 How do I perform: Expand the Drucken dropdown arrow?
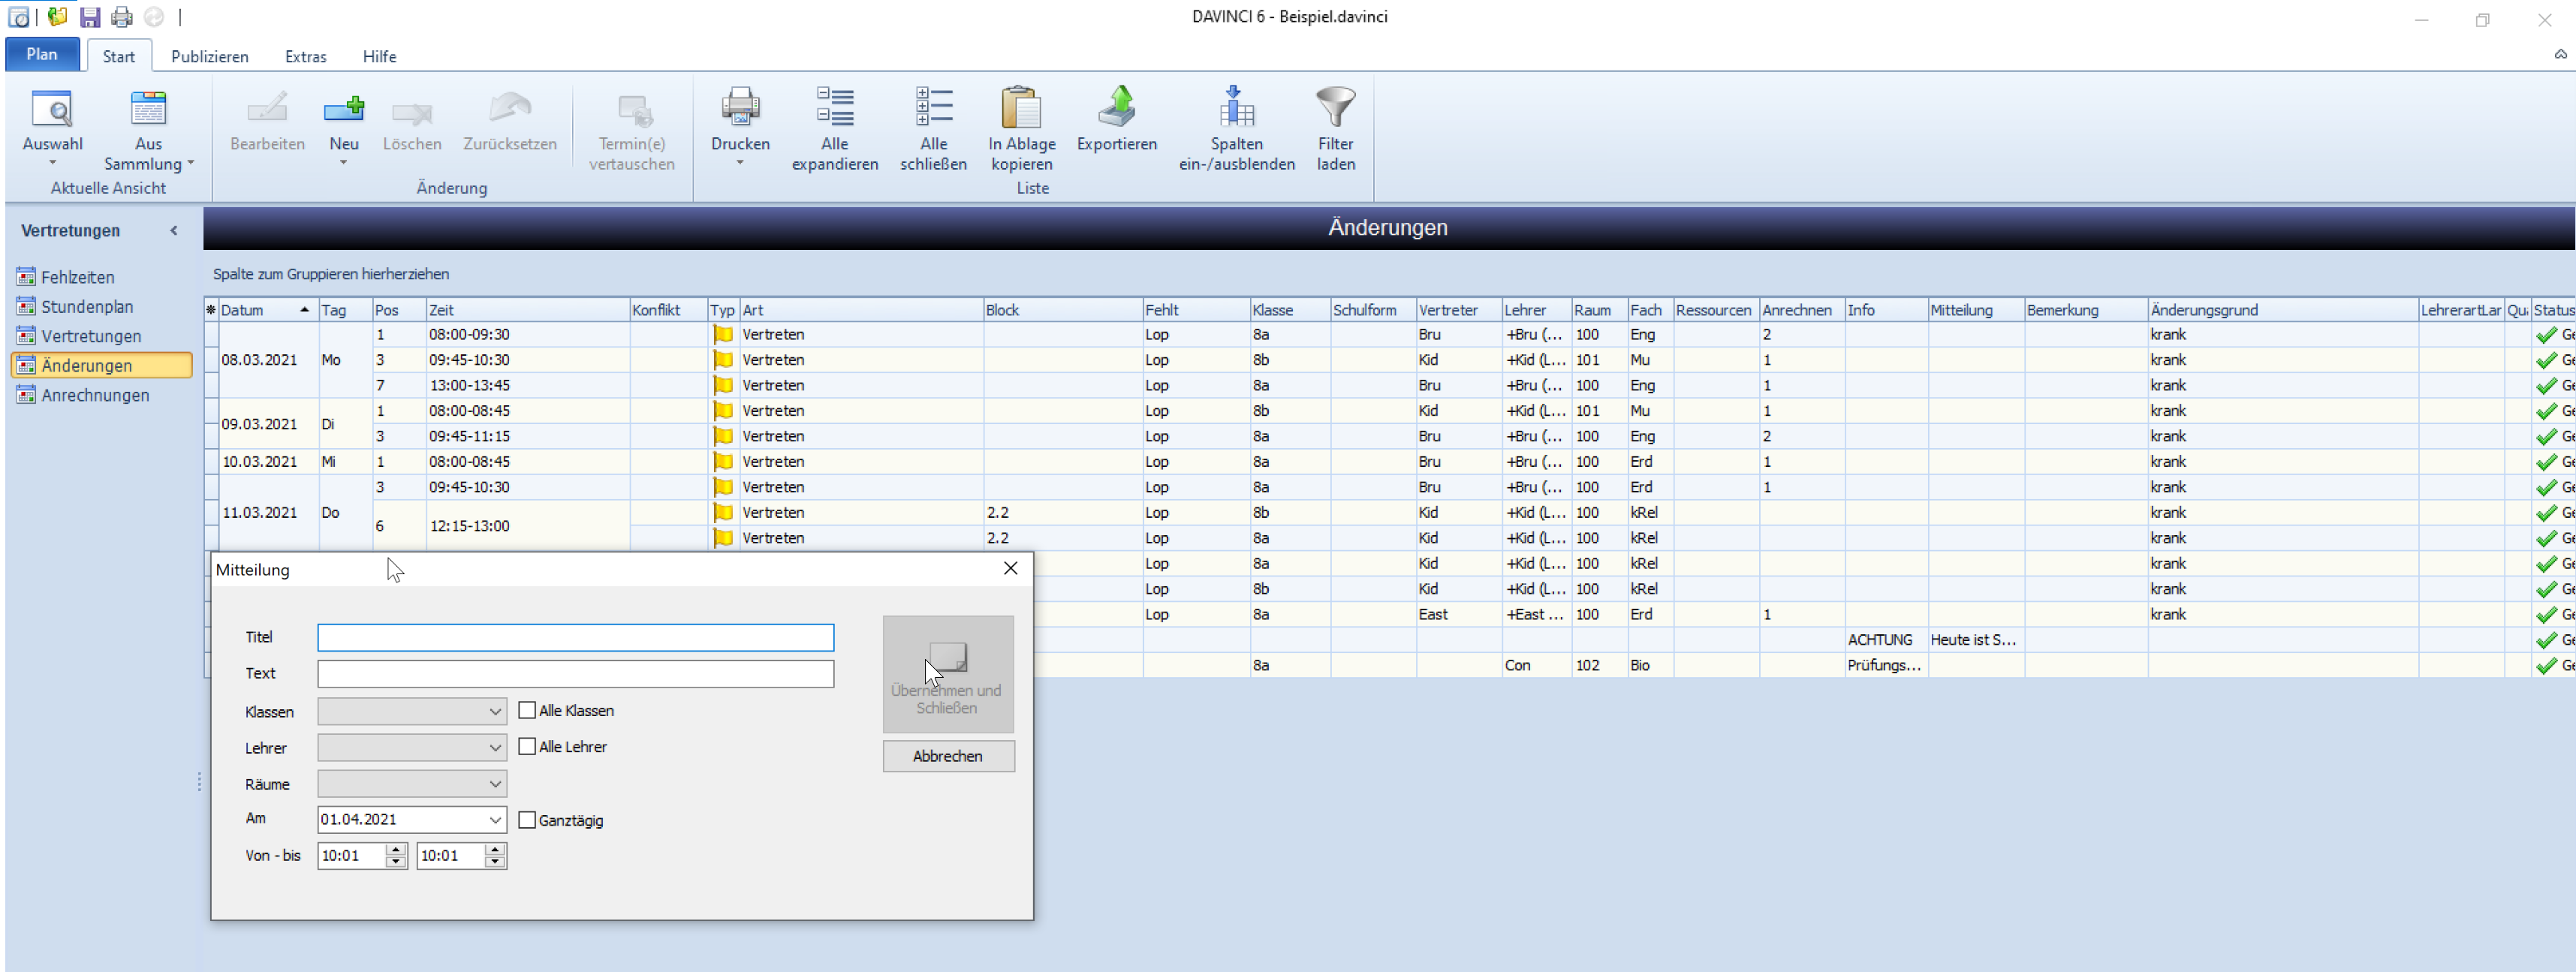point(740,162)
